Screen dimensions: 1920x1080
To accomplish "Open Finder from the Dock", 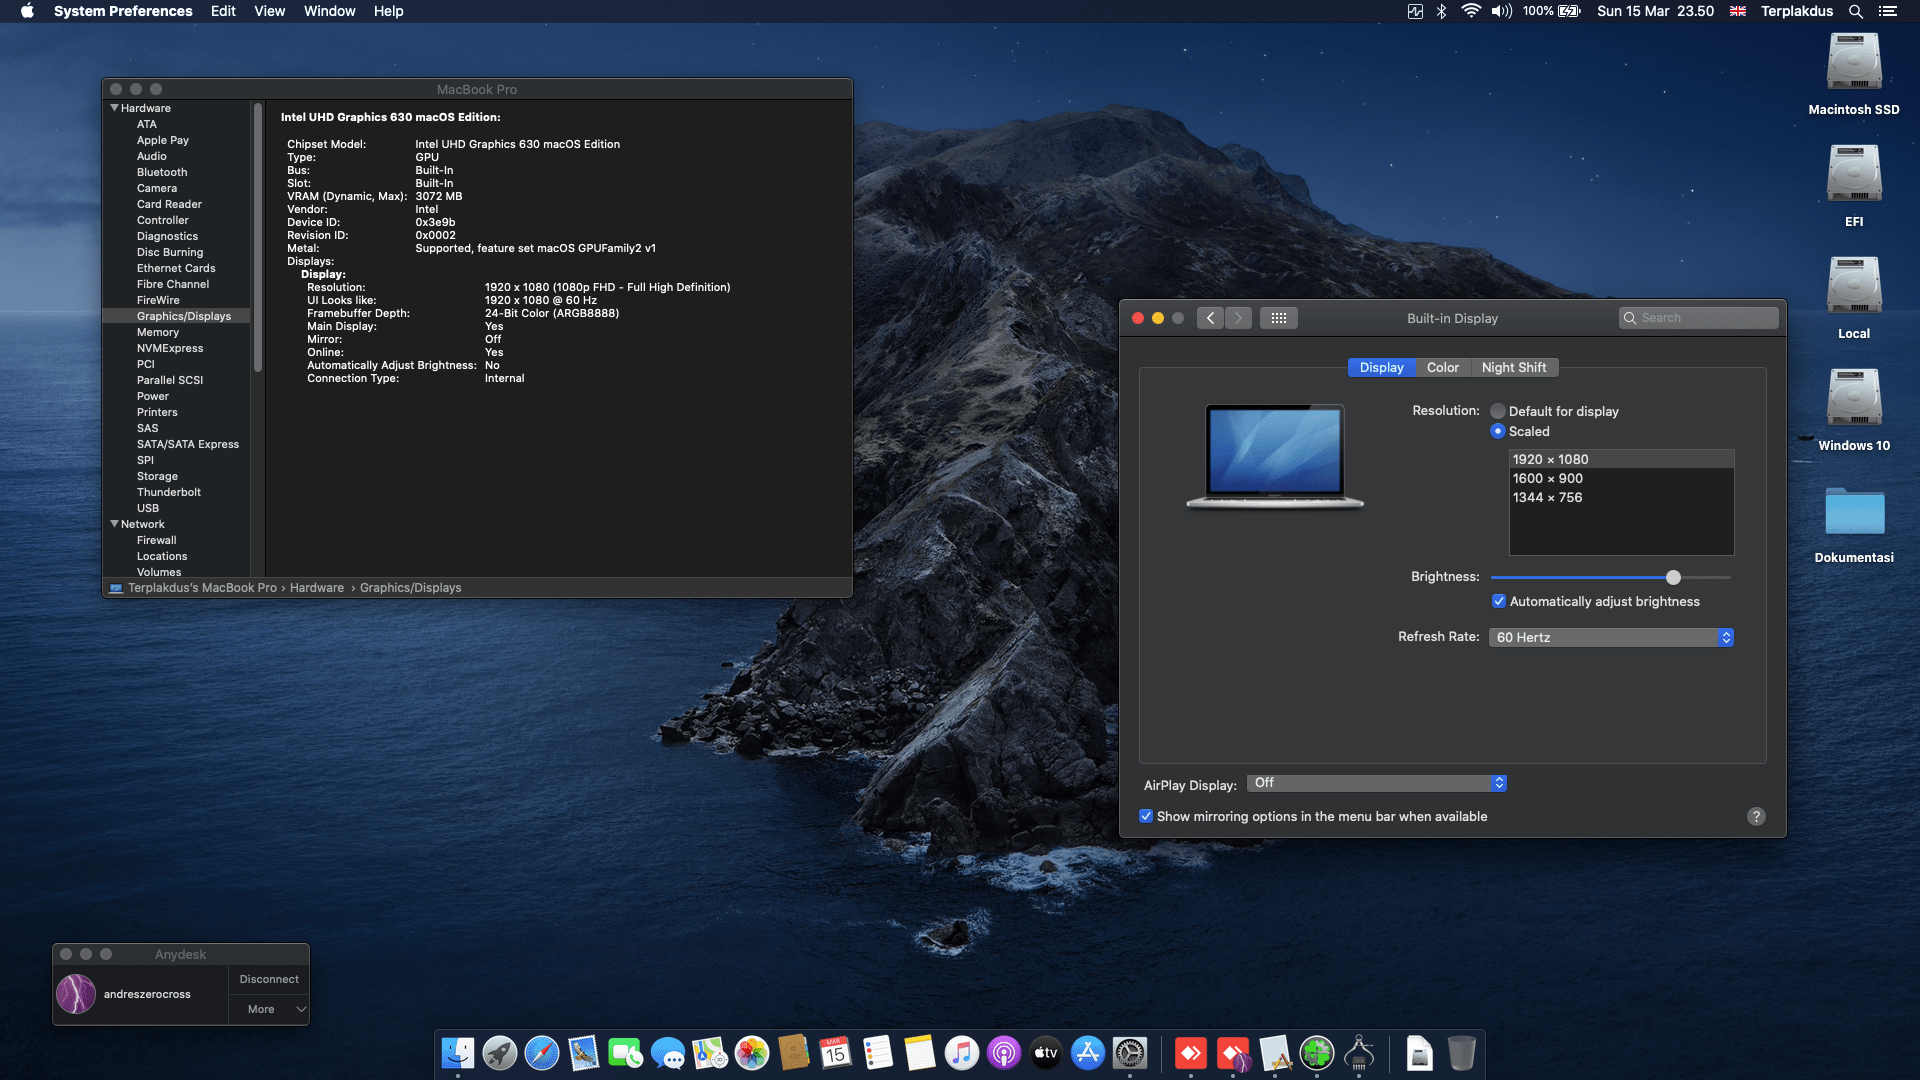I will [x=458, y=1053].
